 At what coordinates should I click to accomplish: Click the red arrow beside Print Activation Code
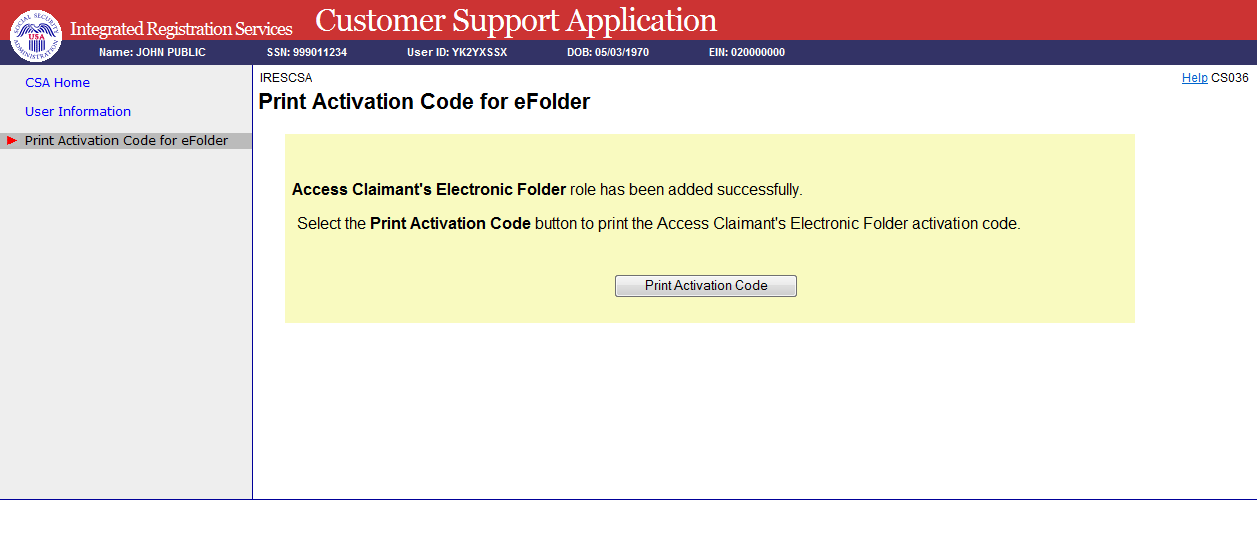(12, 141)
